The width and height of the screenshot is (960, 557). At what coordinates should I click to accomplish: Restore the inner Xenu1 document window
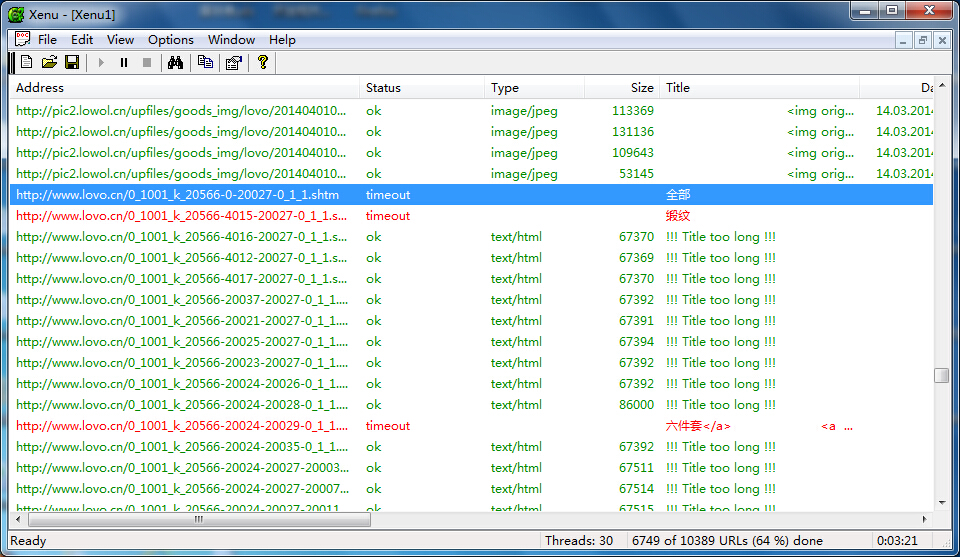point(923,41)
